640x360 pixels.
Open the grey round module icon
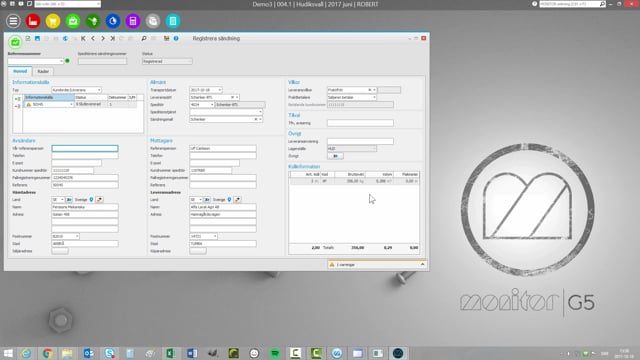tap(153, 21)
